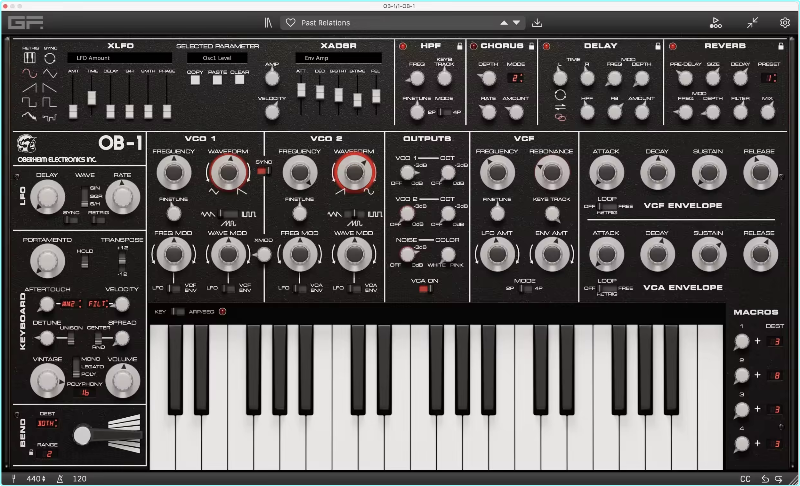Flip the HPF 2P/4P mode switch
The height and width of the screenshot is (486, 800).
[x=443, y=112]
